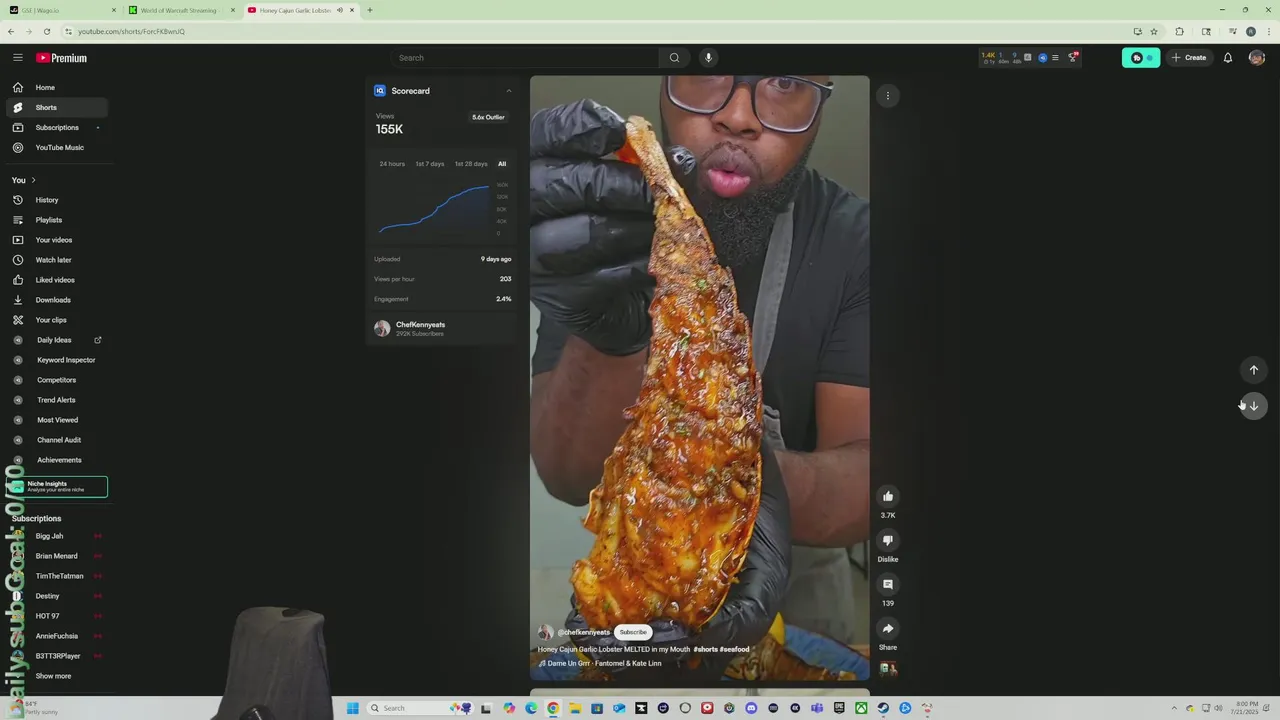Go to Home in the sidebar
This screenshot has height=720, width=1280.
[x=56, y=88]
